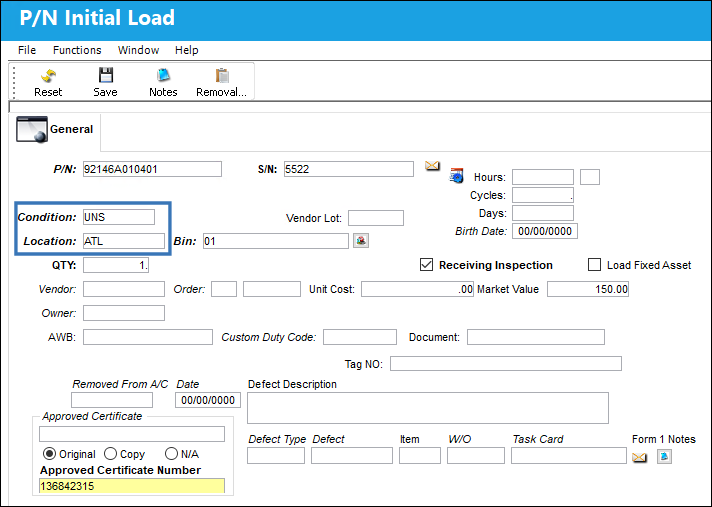
Task: Select the Original certificate radio button
Action: pos(49,453)
